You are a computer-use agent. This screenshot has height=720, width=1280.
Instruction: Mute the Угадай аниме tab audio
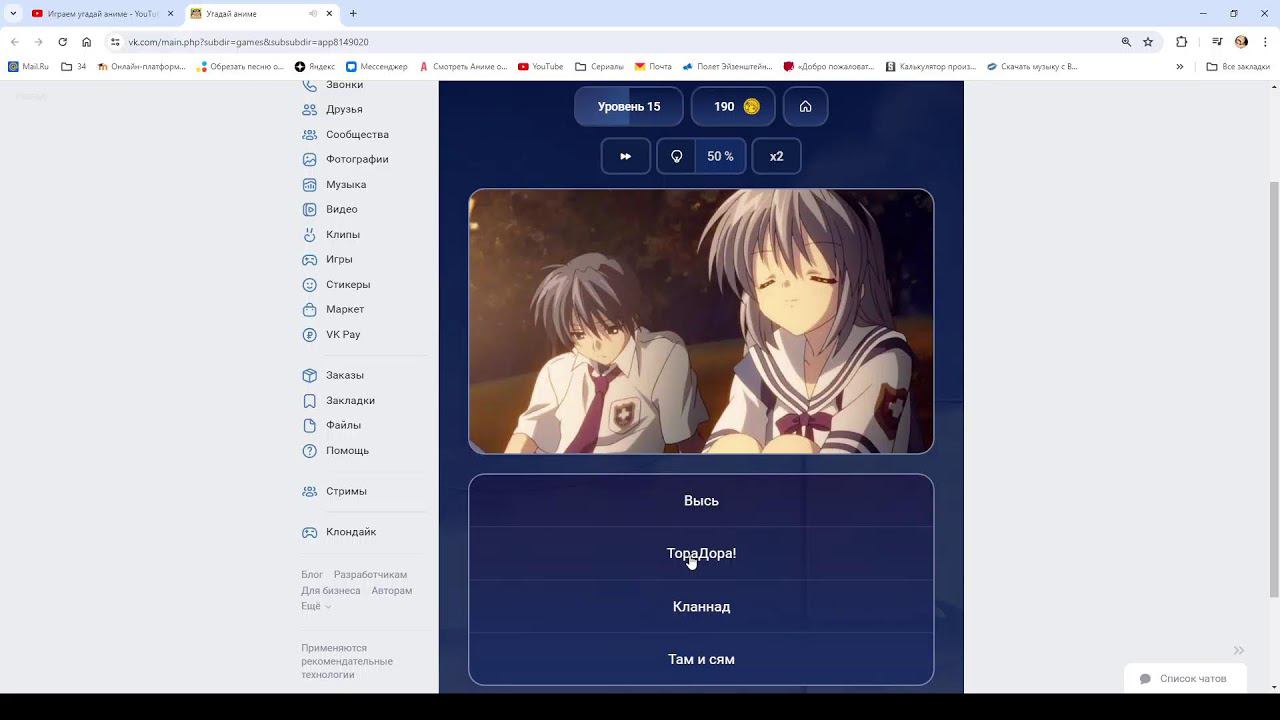click(314, 14)
